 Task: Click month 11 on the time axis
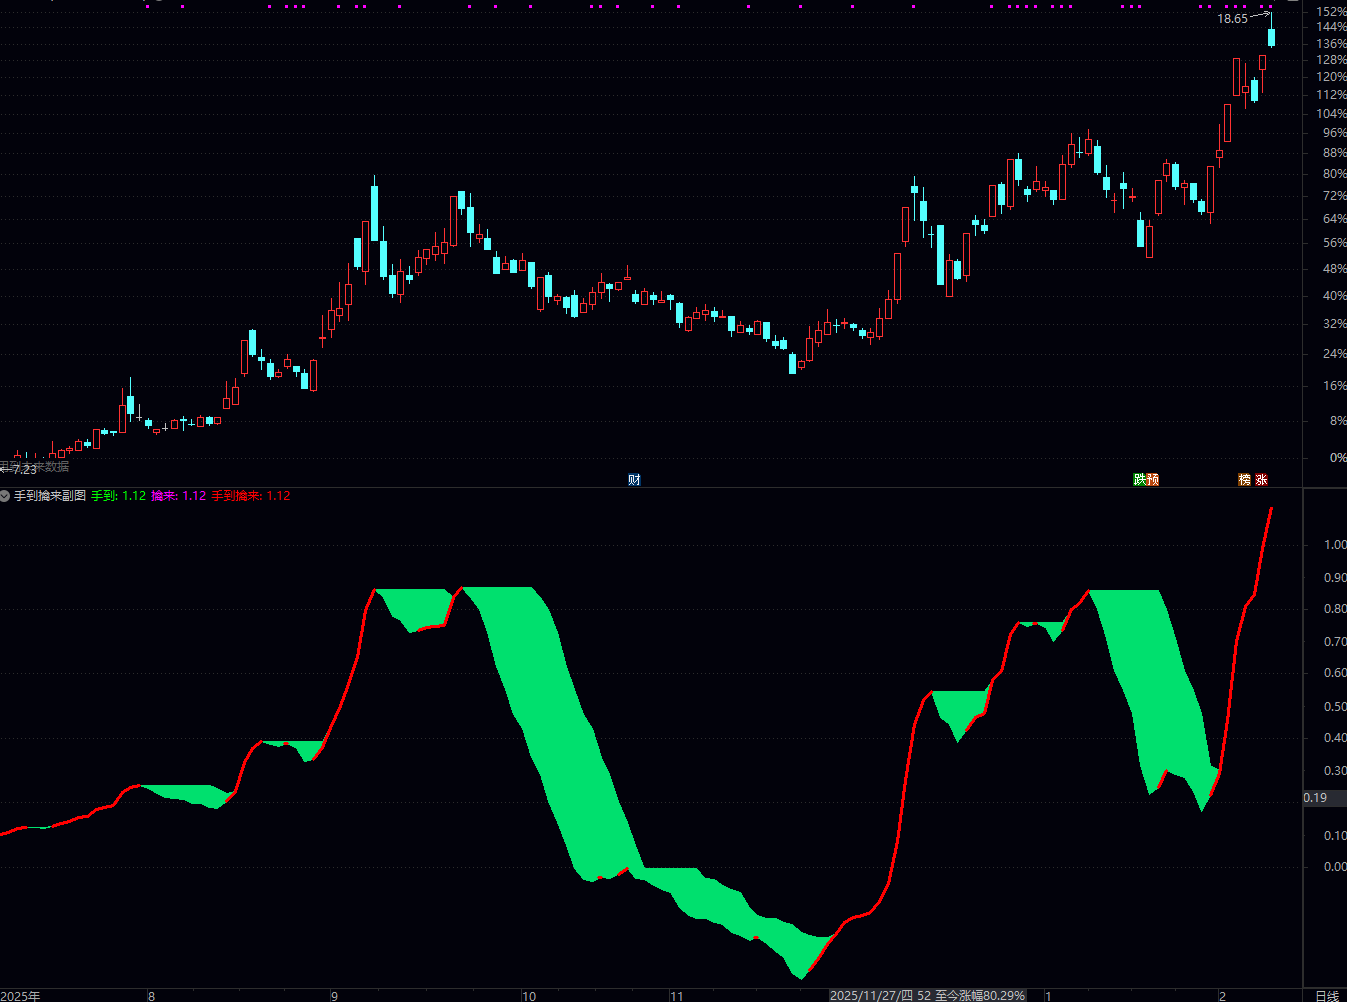pos(676,996)
